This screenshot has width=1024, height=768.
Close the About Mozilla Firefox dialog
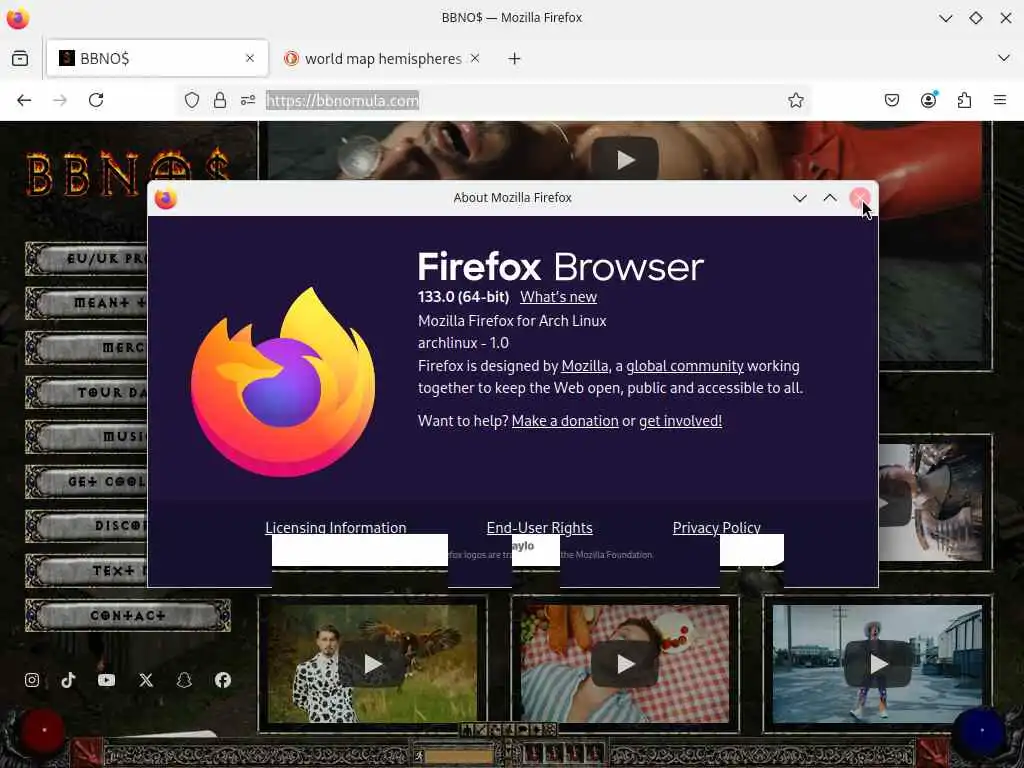point(860,198)
